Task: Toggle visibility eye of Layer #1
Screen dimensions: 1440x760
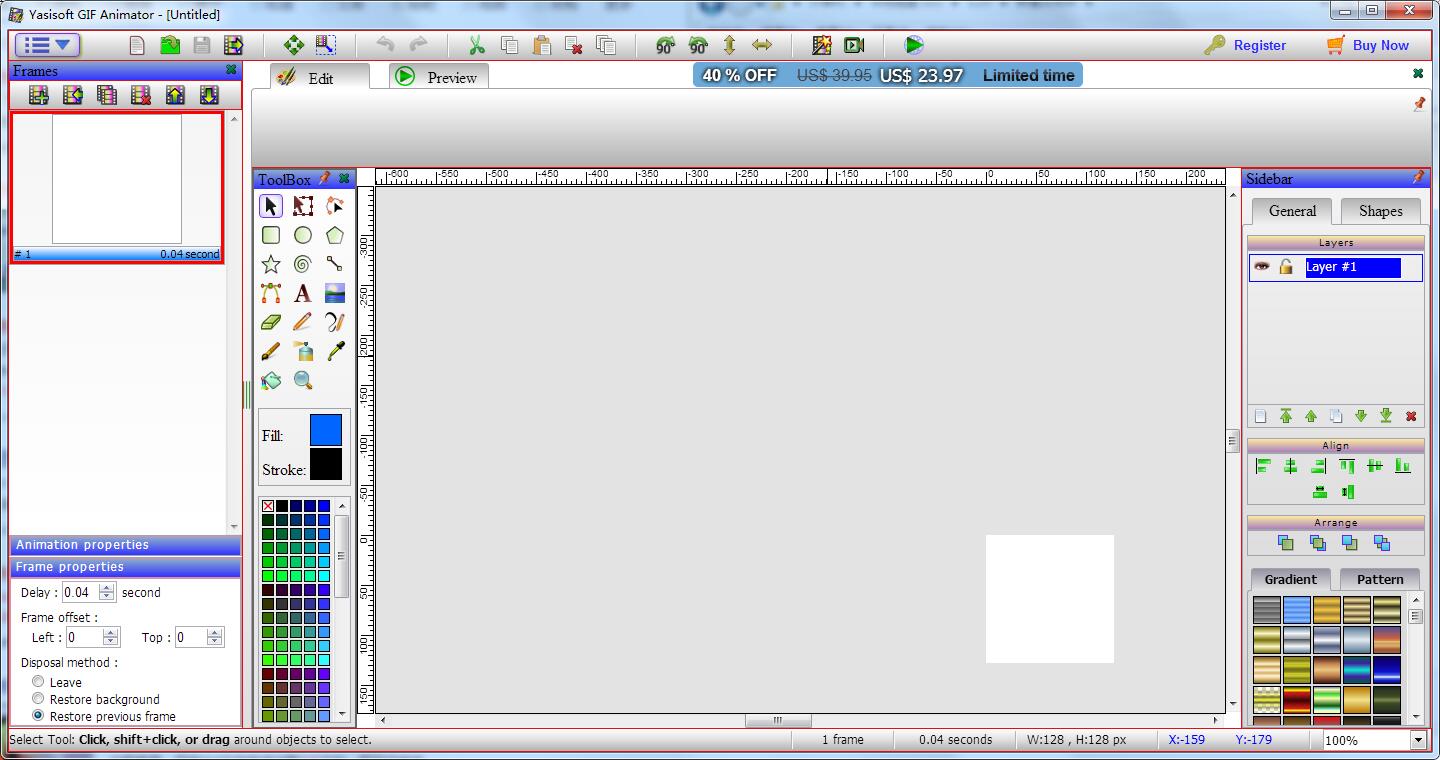Action: point(1262,267)
